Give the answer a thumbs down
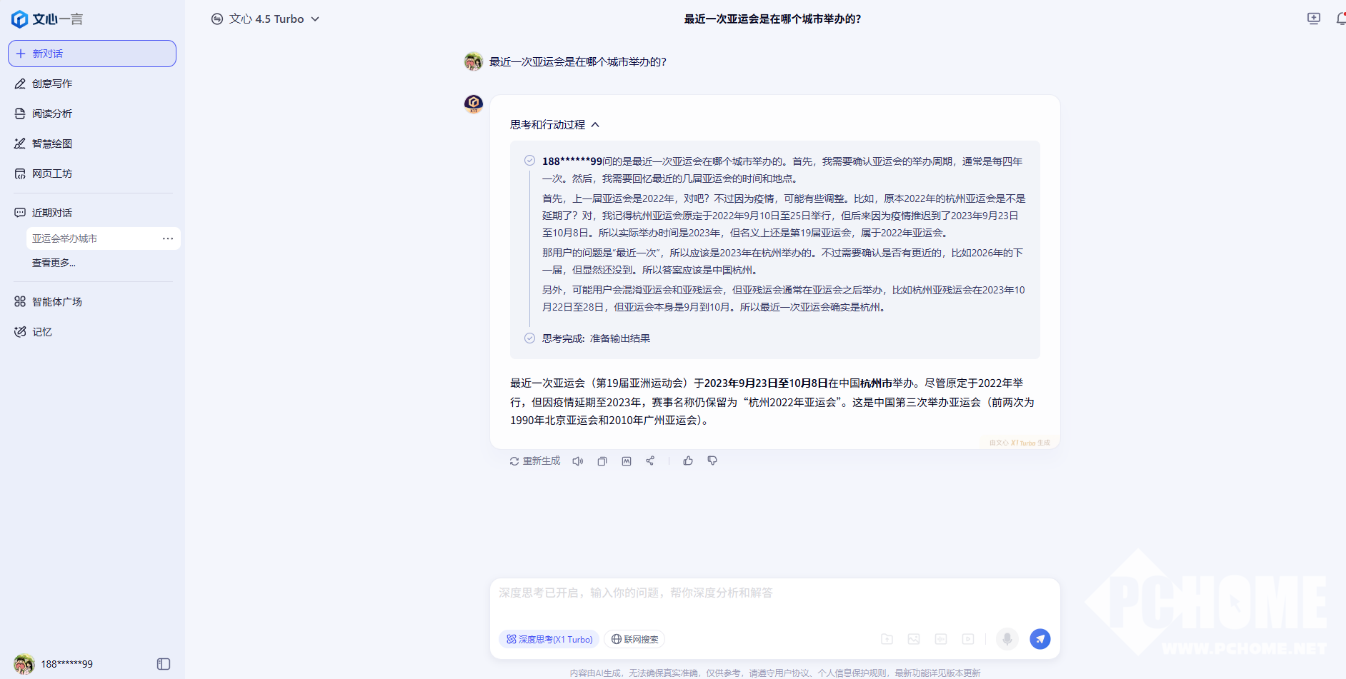1346x679 pixels. (712, 461)
